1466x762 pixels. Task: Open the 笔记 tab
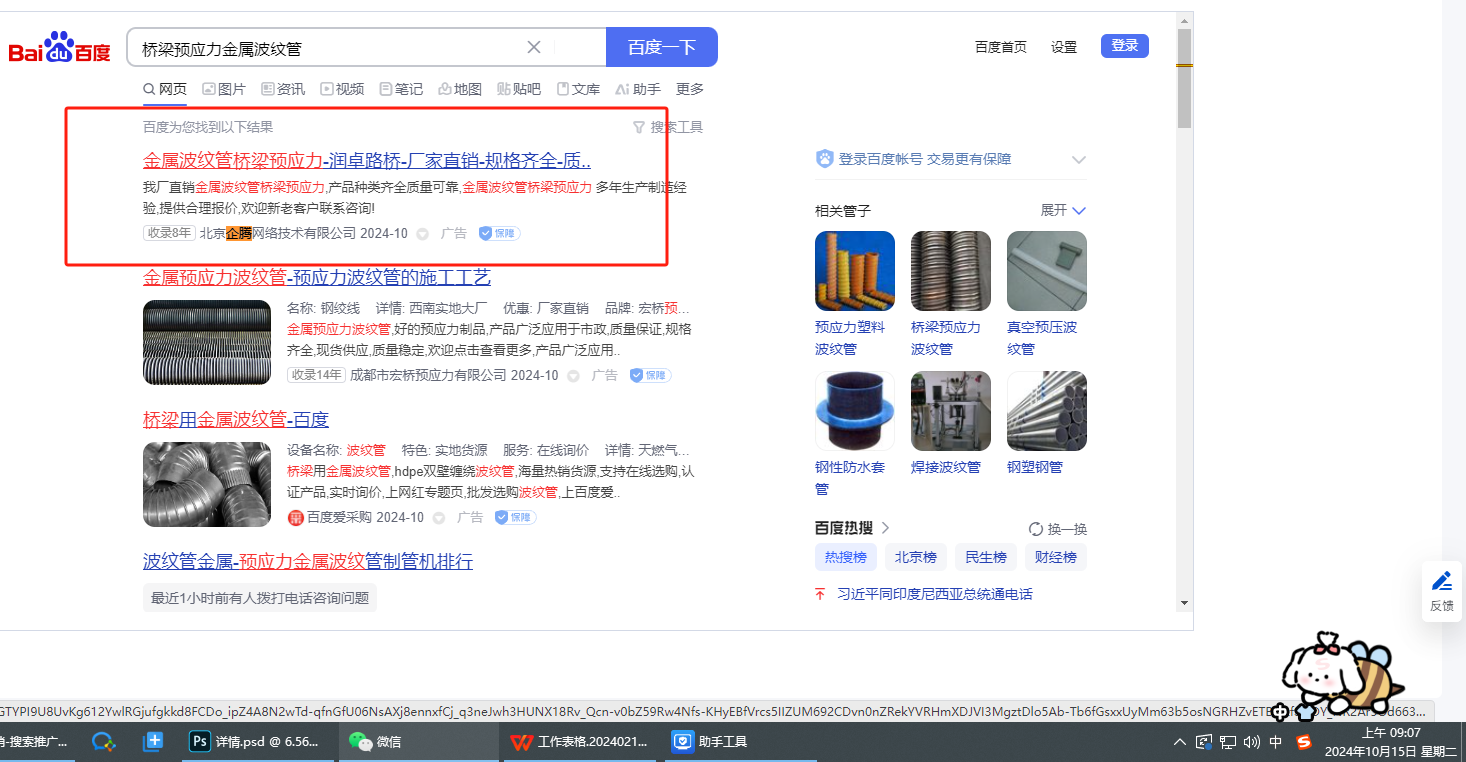click(401, 89)
